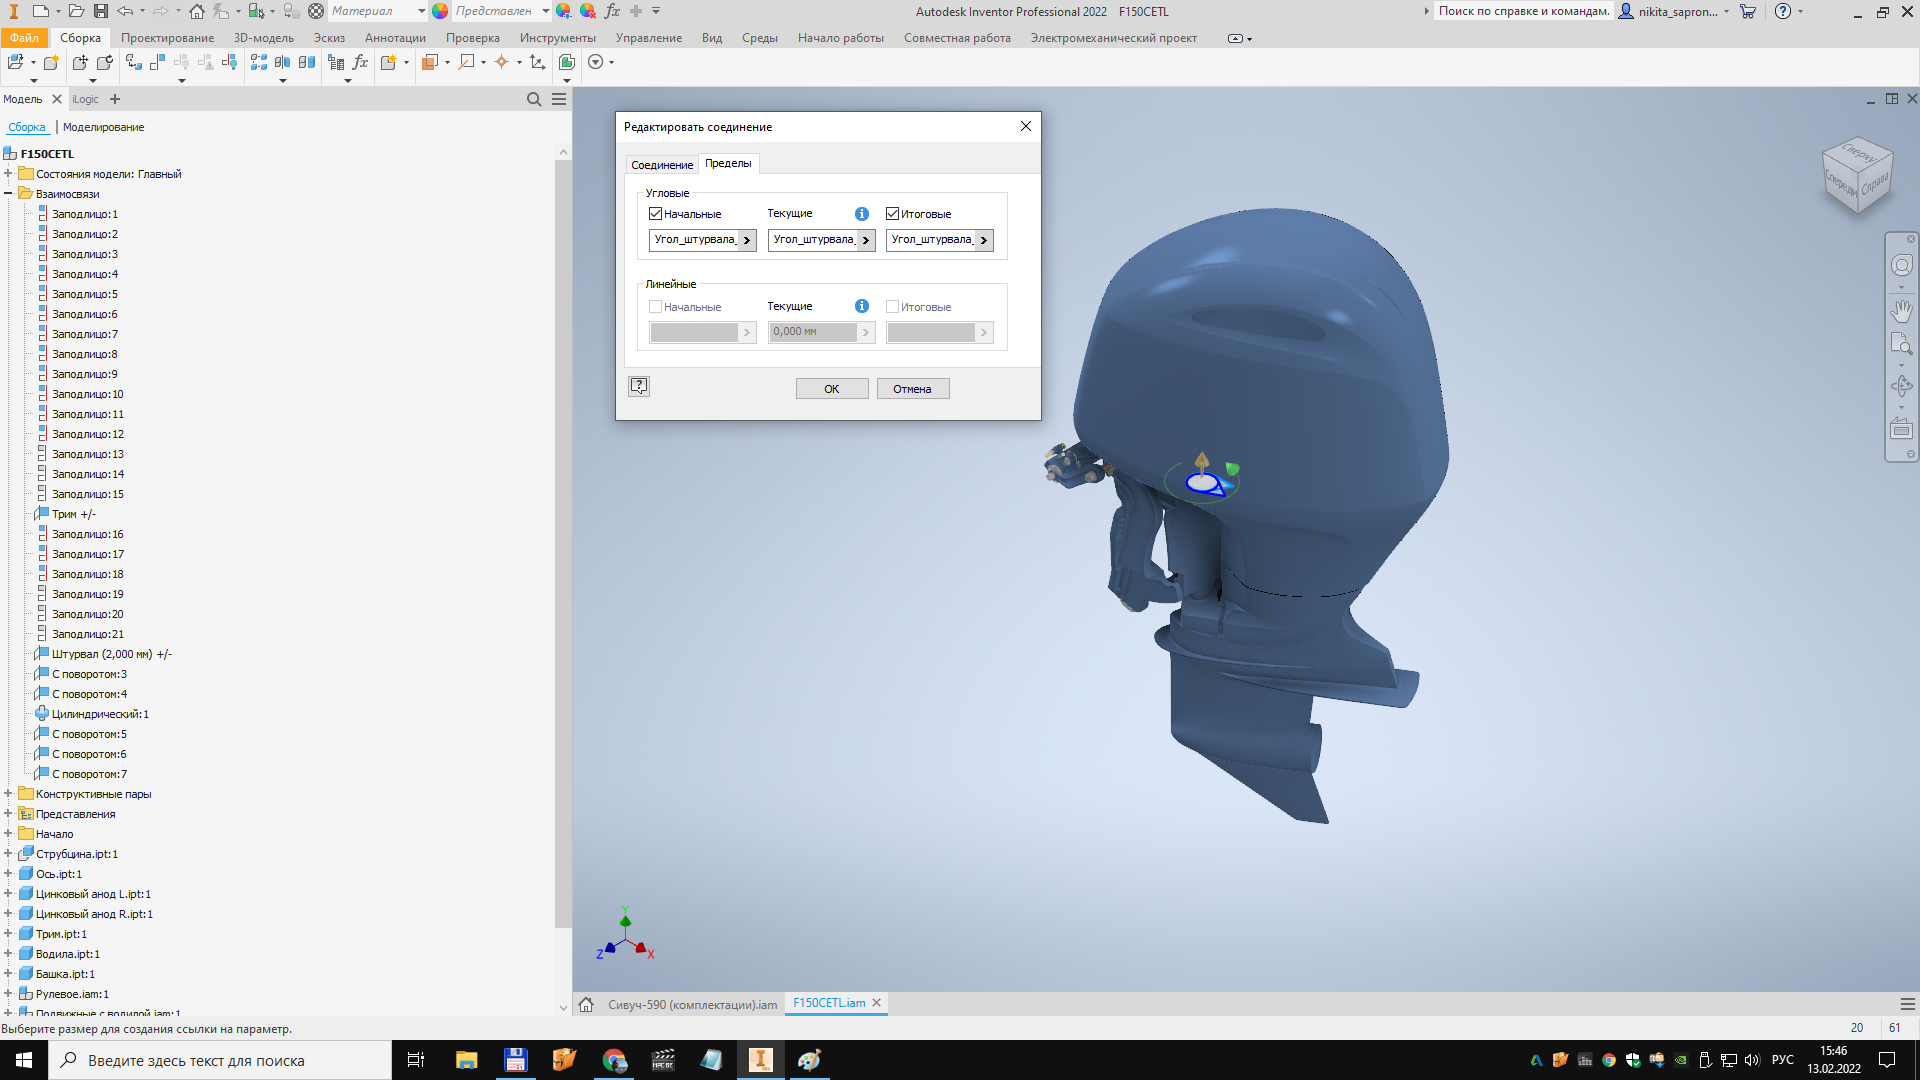Cancel the joint editing dialog
The height and width of the screenshot is (1080, 1920).
tap(912, 388)
